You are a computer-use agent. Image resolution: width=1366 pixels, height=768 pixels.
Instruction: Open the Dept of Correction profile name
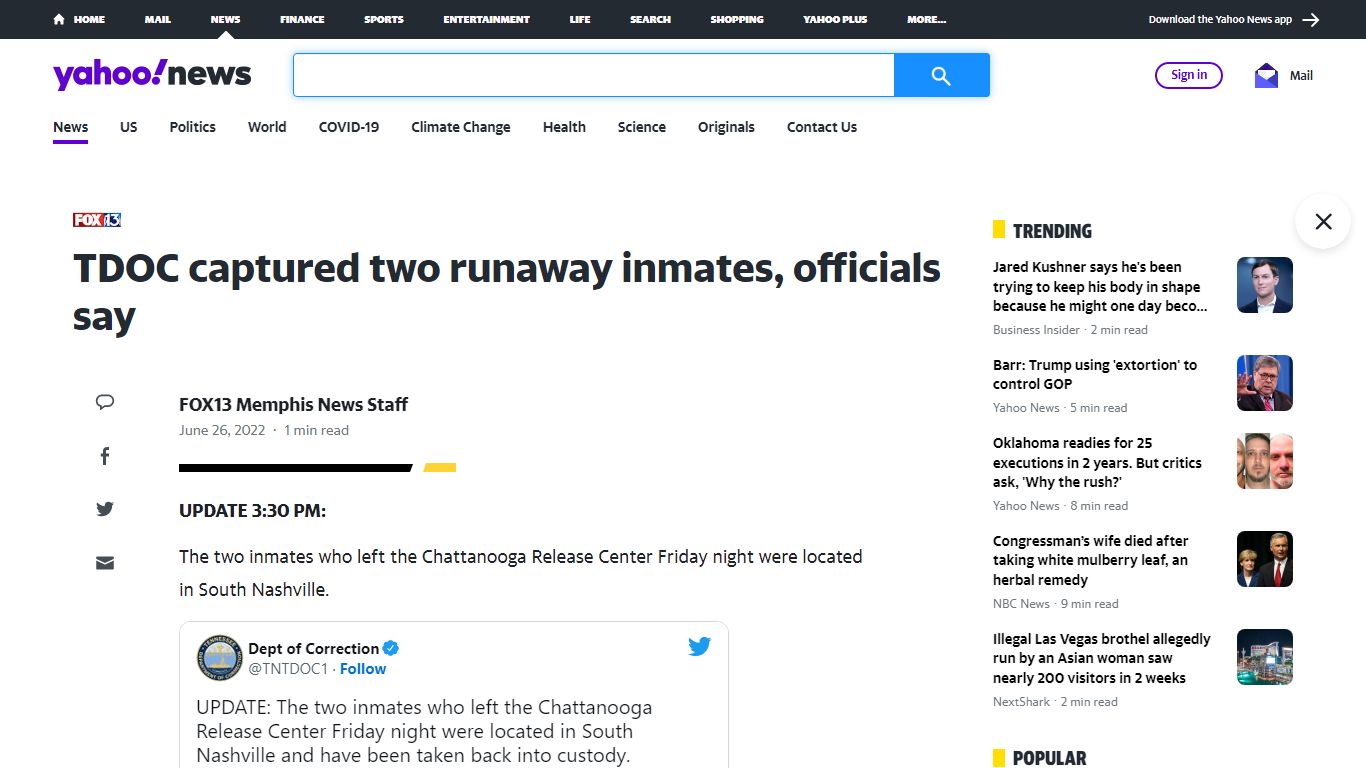coord(314,648)
